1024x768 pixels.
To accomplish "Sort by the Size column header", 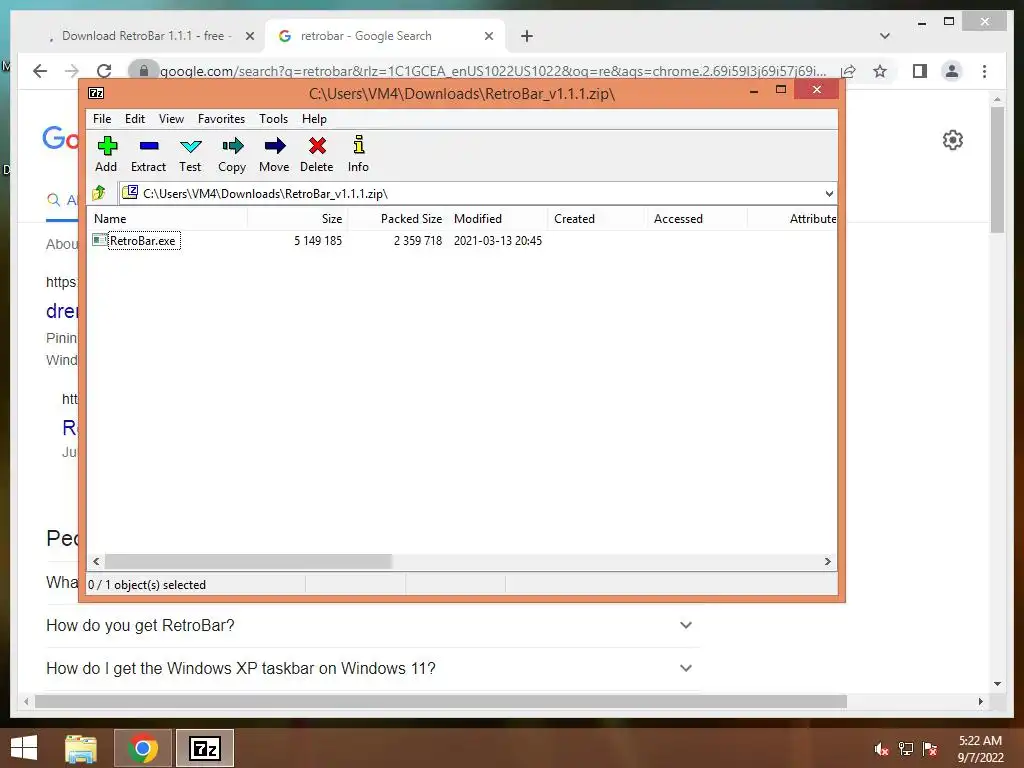I will point(298,219).
